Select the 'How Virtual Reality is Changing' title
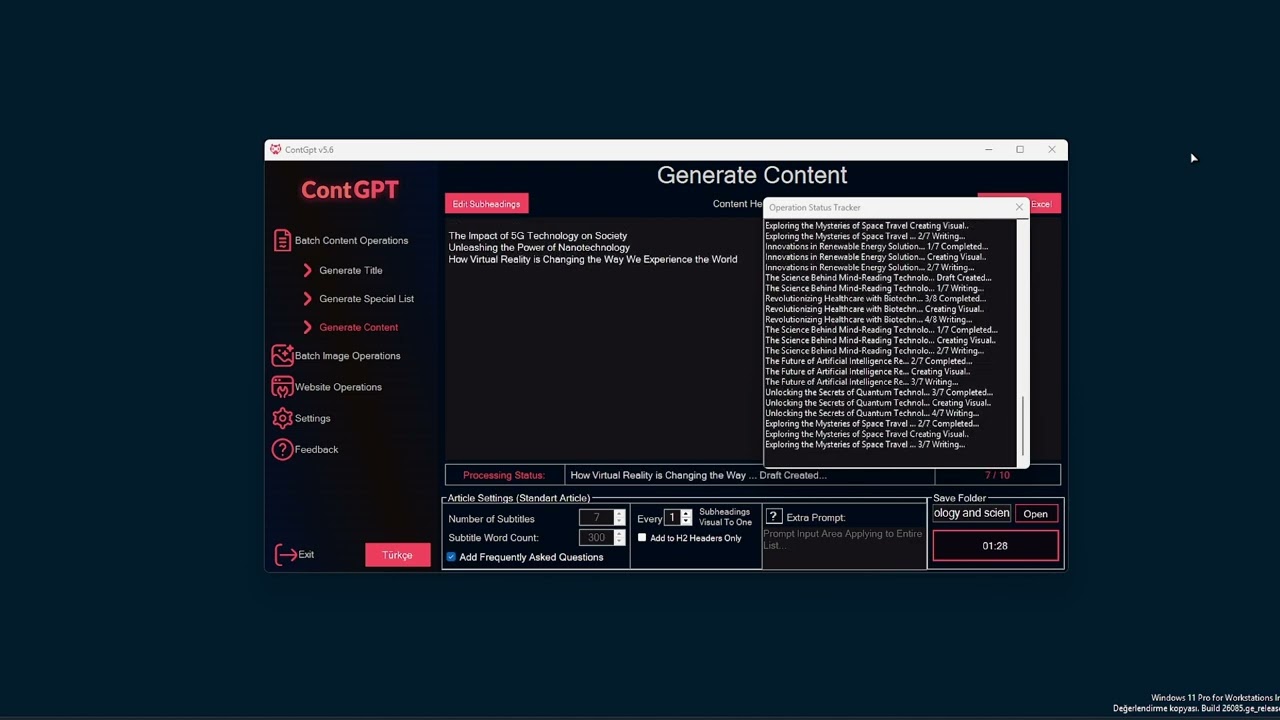Viewport: 1280px width, 720px height. [593, 260]
